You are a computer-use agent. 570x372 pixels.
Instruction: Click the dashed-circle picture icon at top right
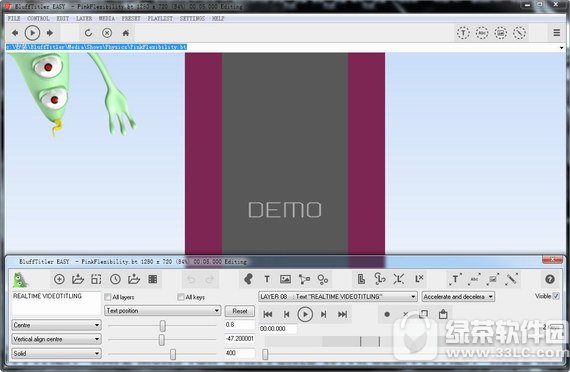pos(501,33)
